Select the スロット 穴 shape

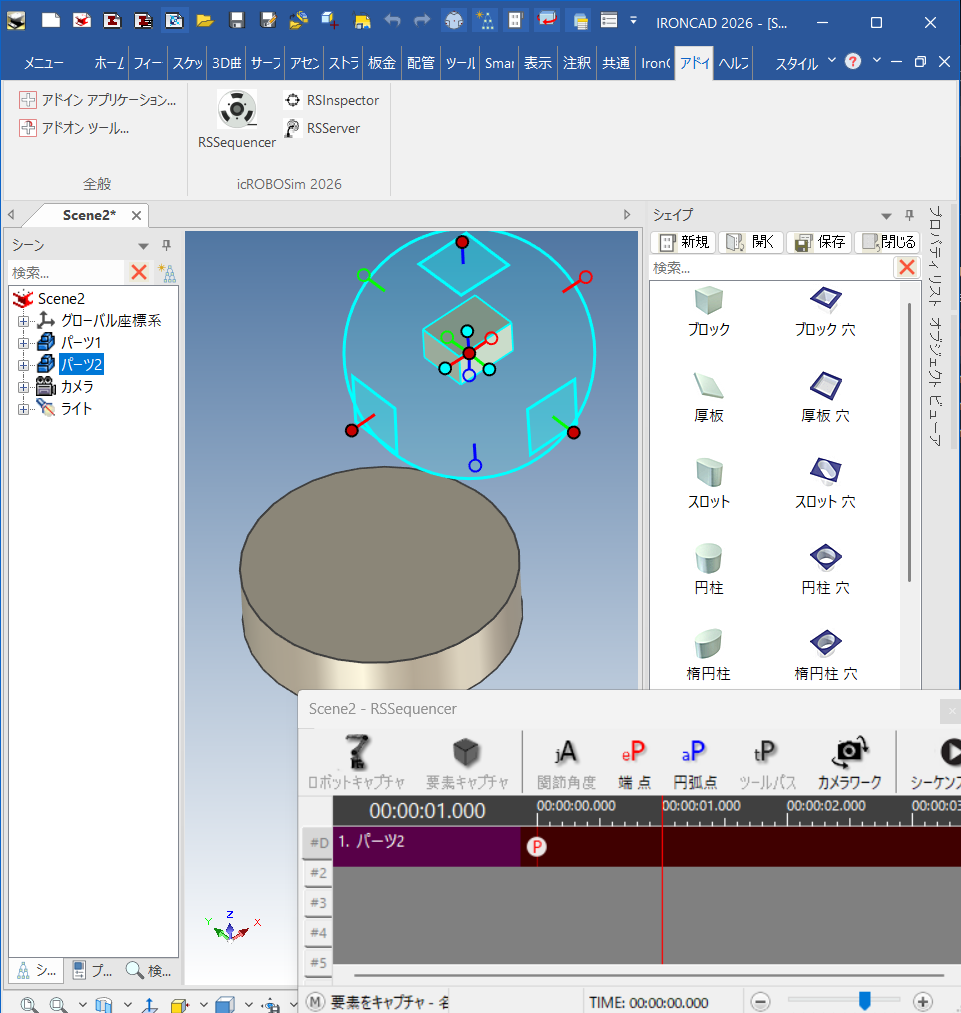pos(825,483)
